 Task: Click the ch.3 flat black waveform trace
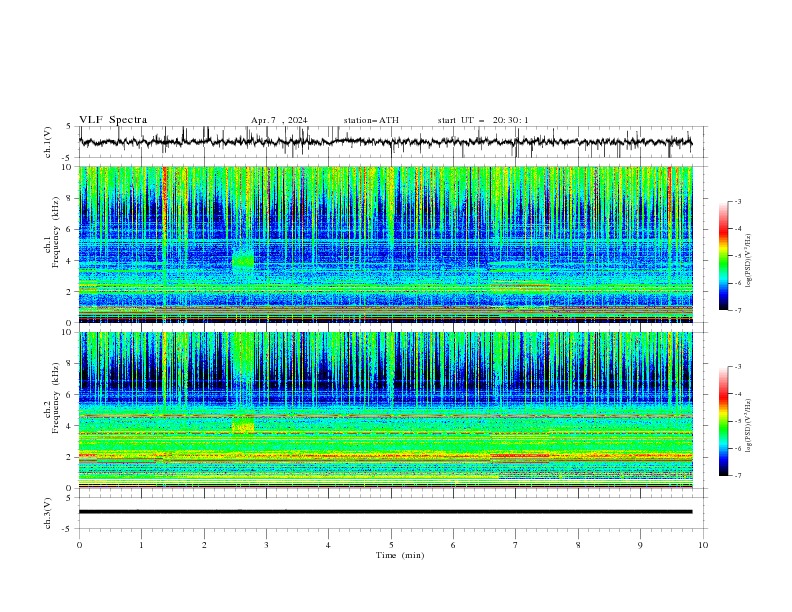[x=385, y=512]
